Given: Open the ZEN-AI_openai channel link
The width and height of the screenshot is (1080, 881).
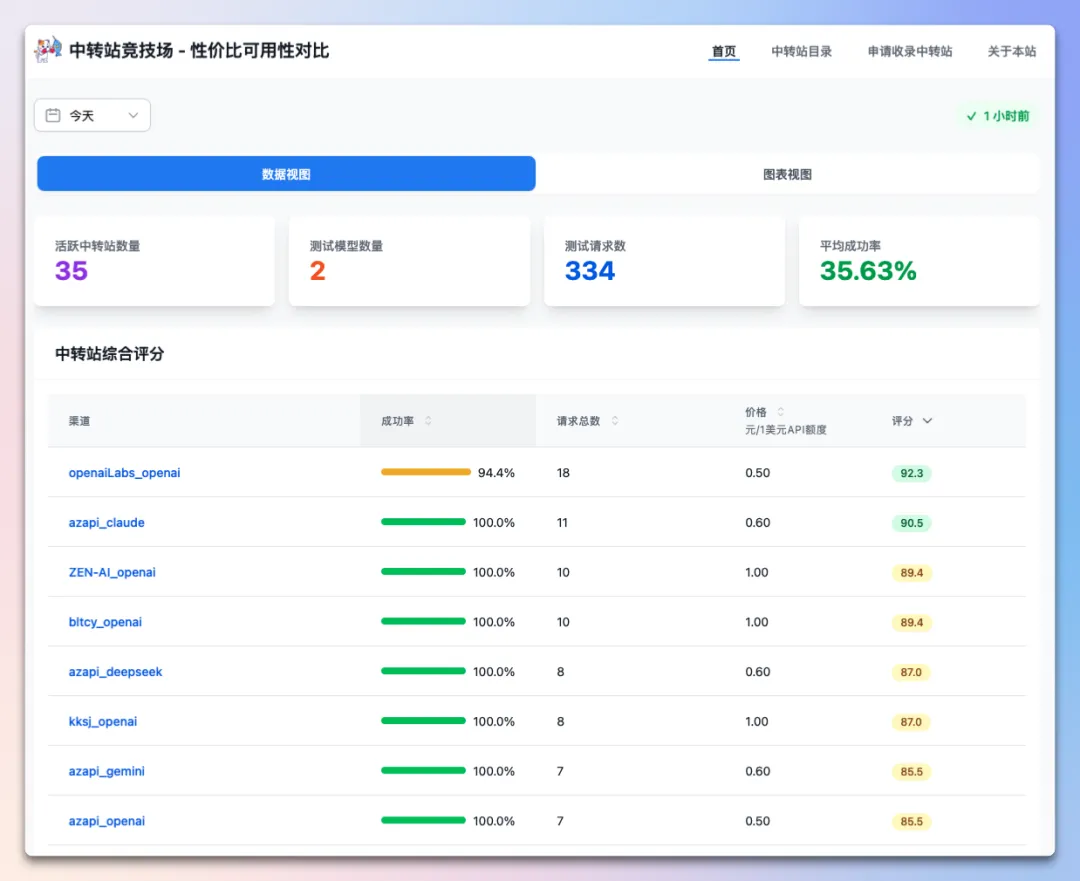Looking at the screenshot, I should 112,572.
